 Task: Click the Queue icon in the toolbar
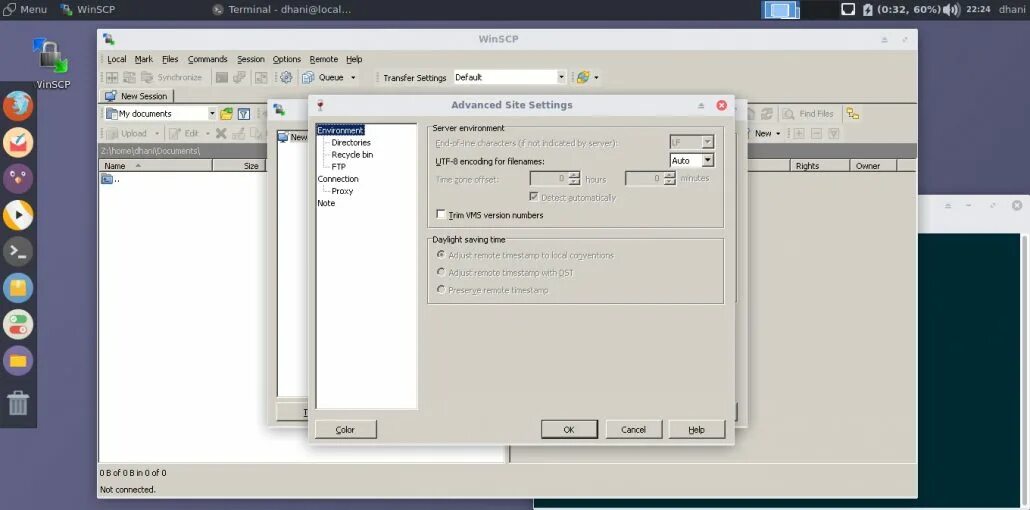(x=308, y=78)
